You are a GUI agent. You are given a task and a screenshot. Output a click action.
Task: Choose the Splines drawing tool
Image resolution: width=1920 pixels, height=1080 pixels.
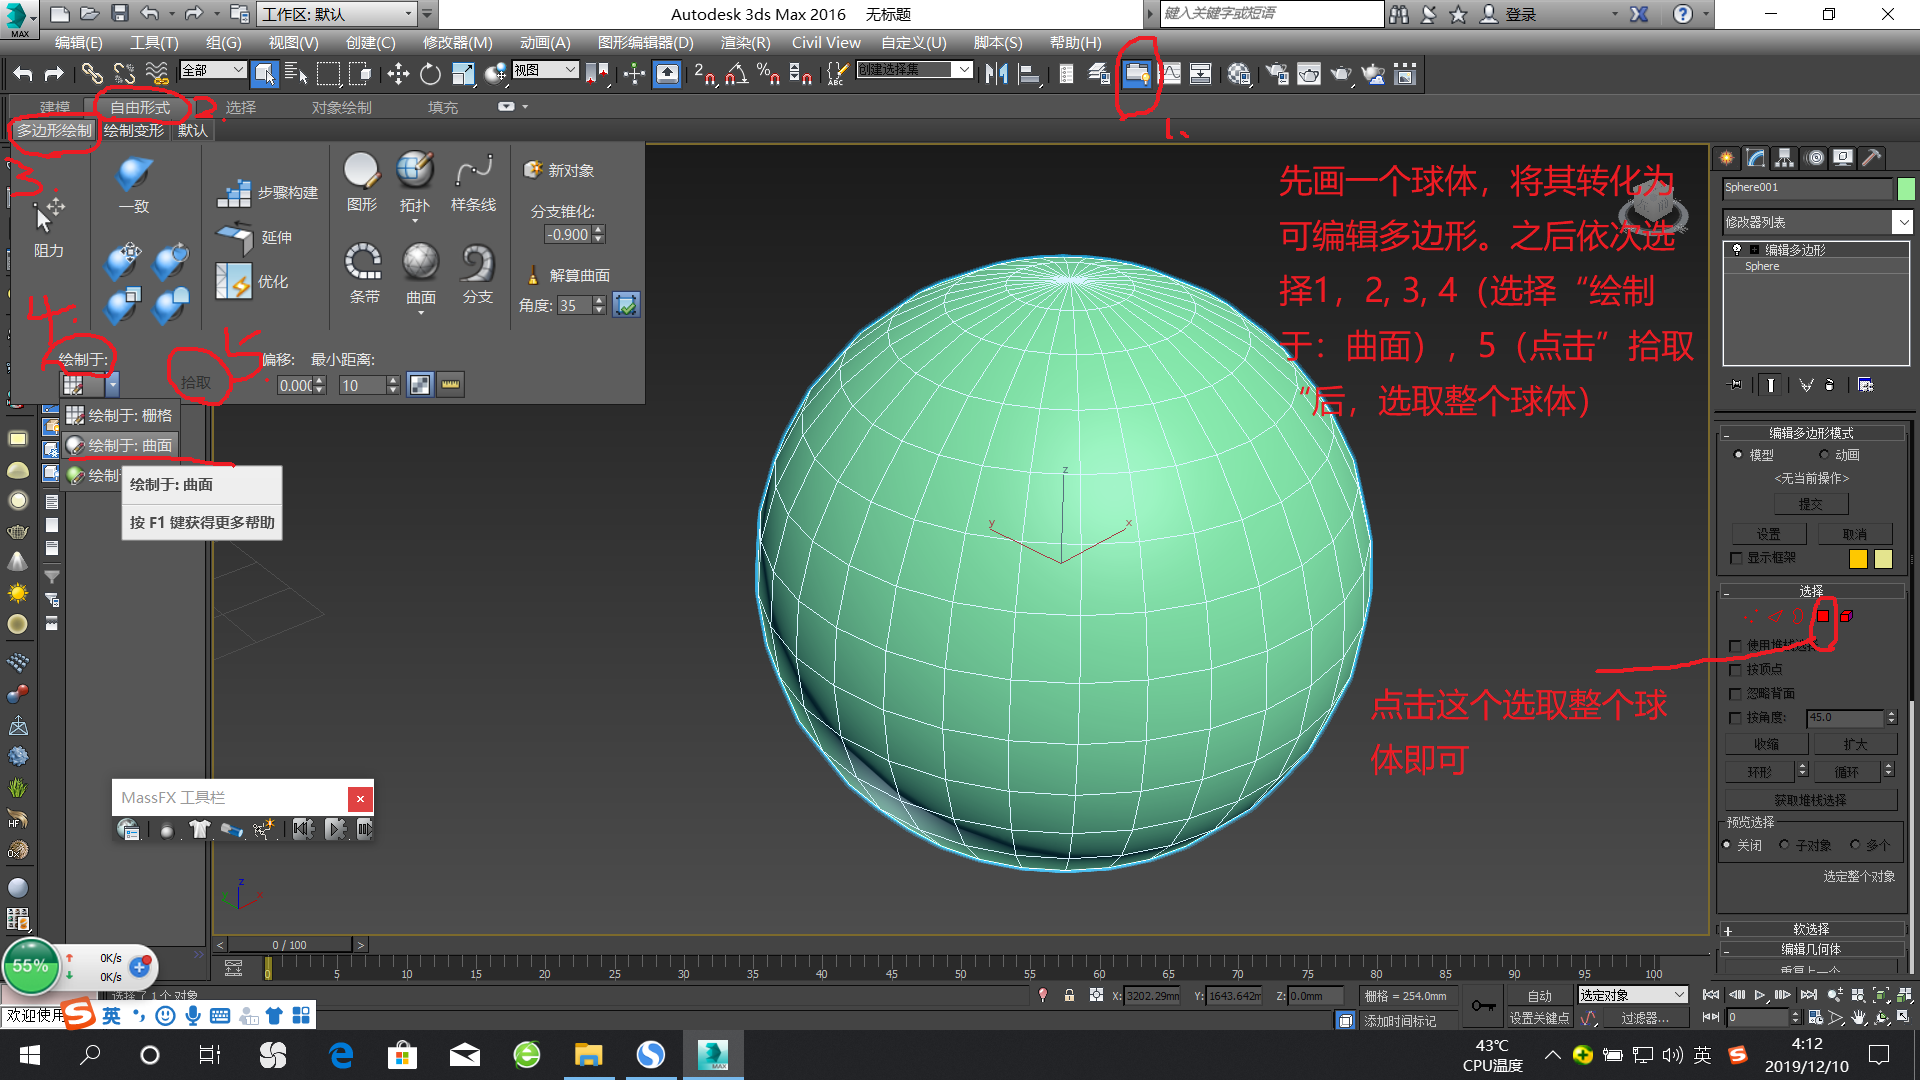coord(473,182)
